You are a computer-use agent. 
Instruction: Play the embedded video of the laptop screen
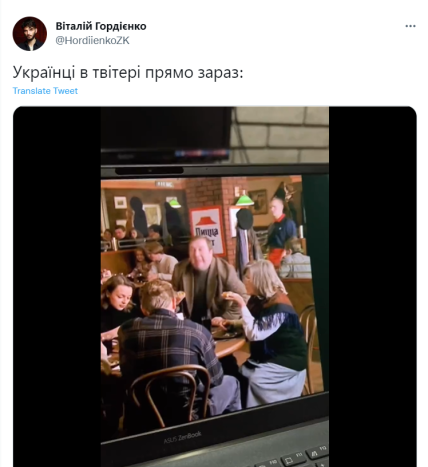point(215,287)
